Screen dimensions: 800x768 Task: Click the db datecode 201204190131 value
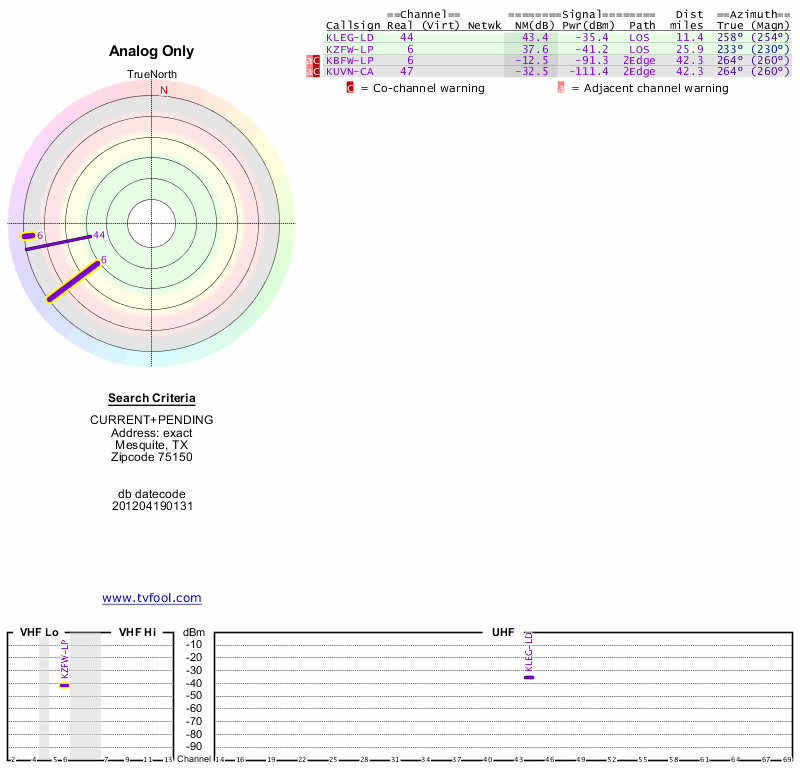tap(152, 506)
